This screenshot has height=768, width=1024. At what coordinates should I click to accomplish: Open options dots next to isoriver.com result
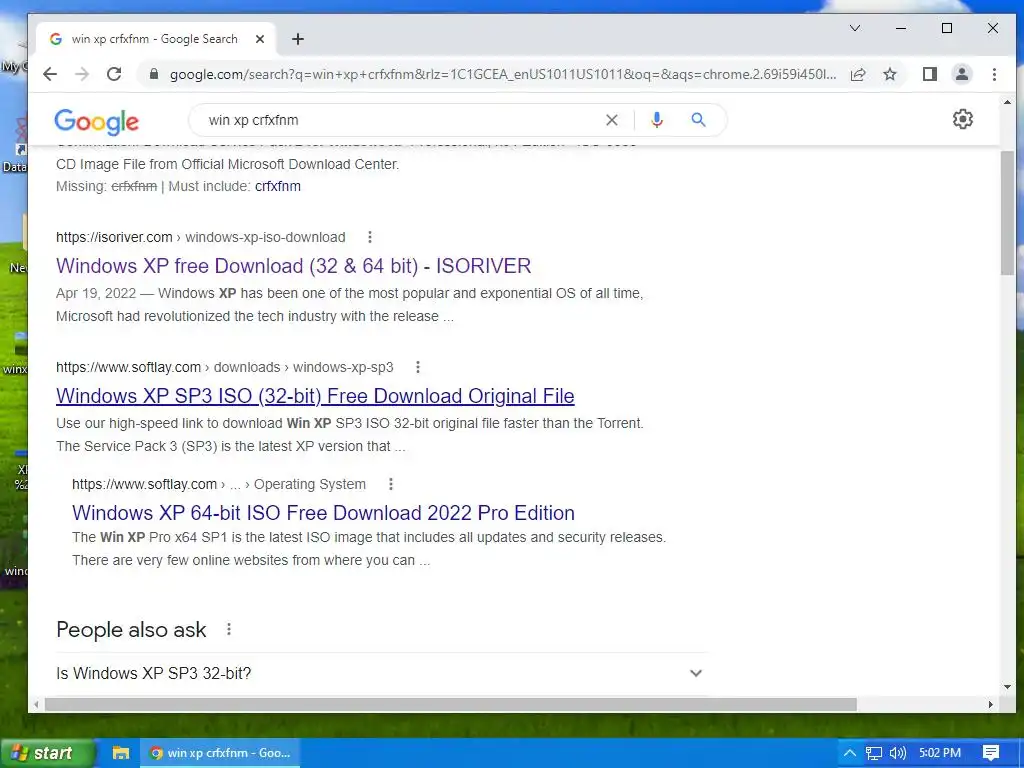pos(370,237)
